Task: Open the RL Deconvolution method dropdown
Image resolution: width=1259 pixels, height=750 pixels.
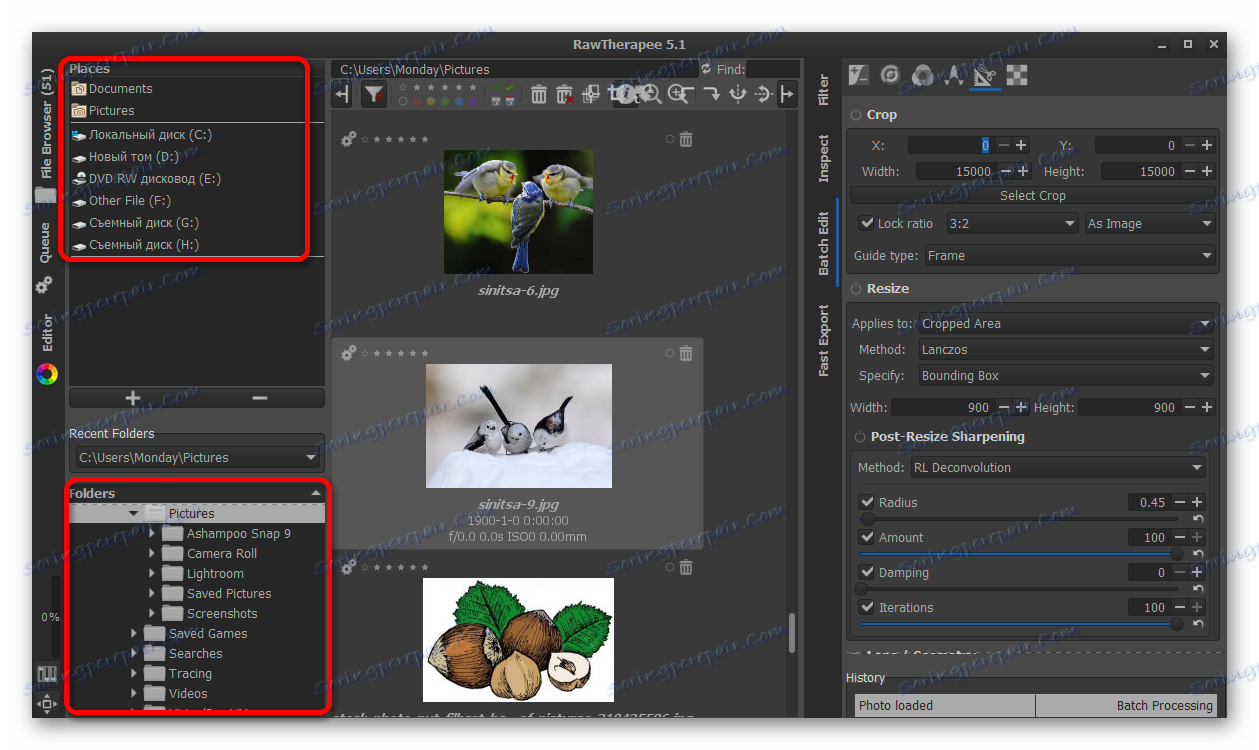Action: [x=1057, y=467]
